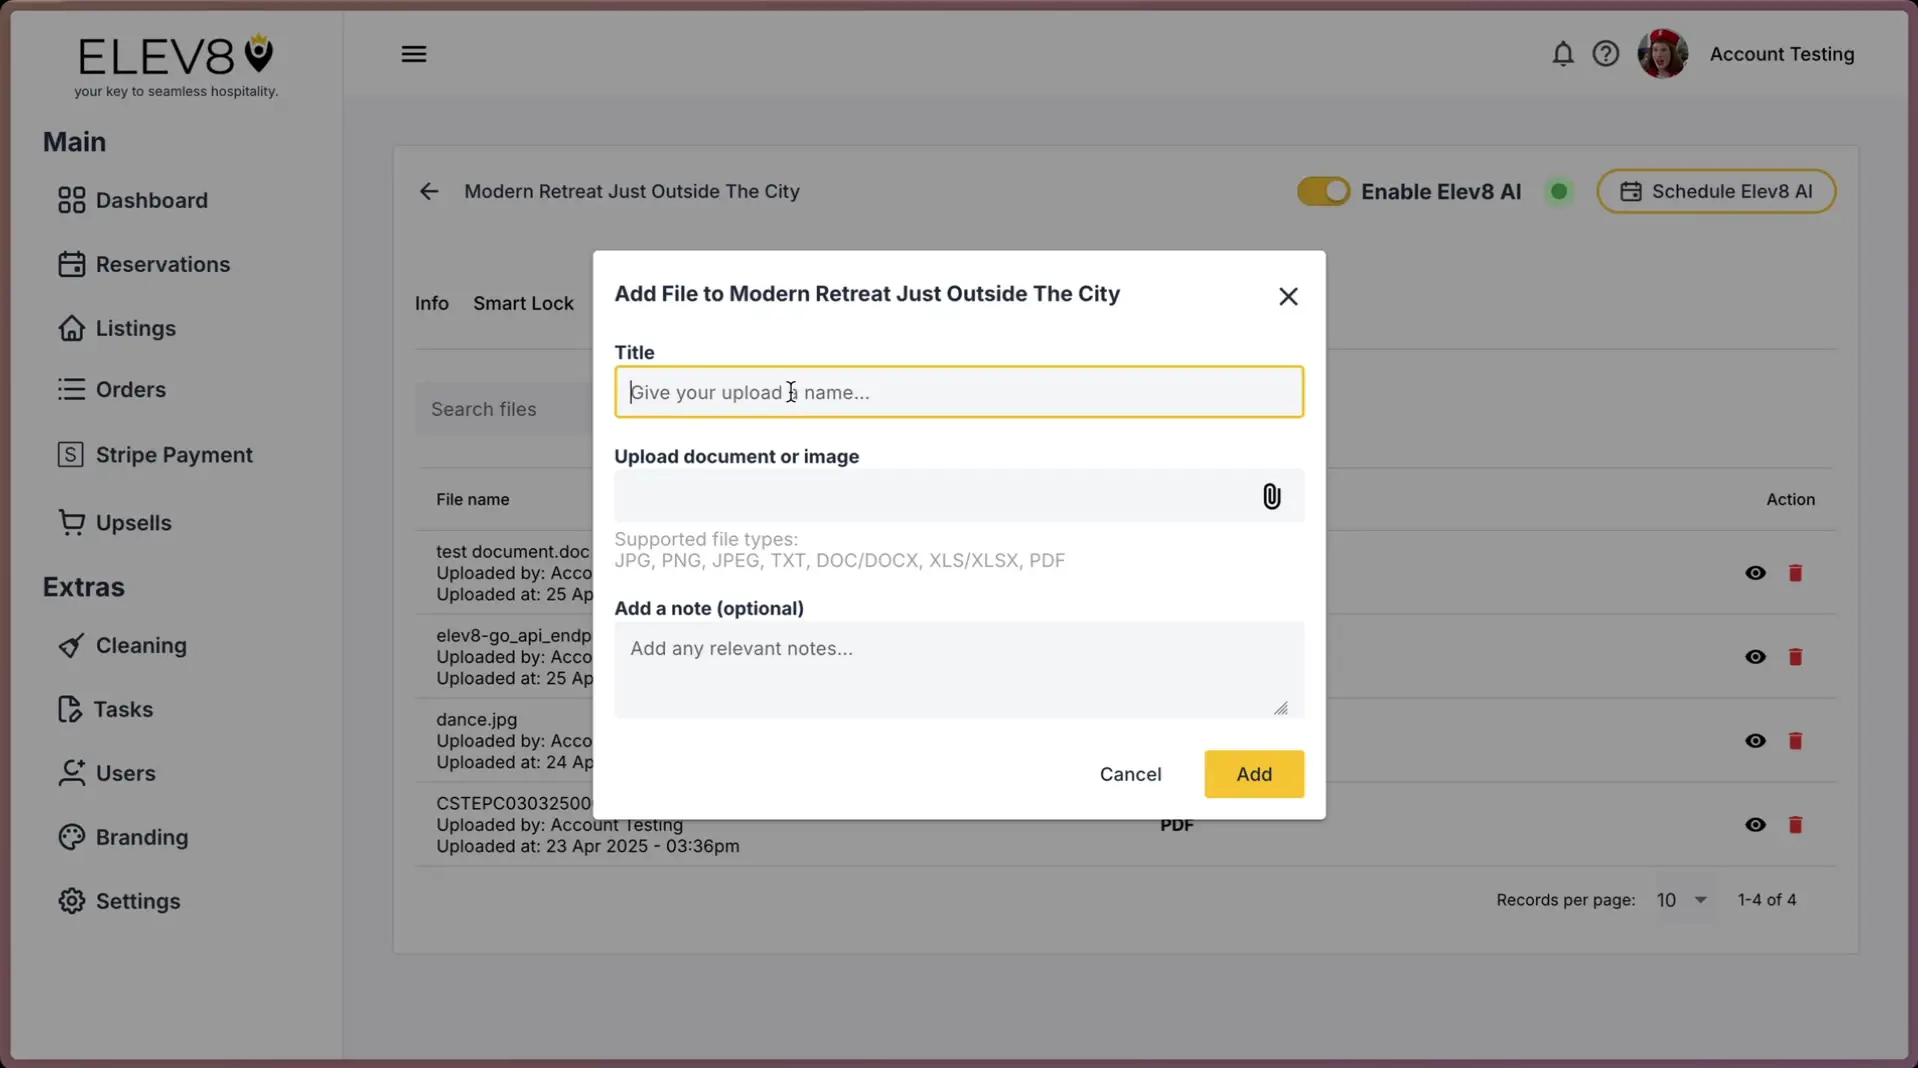Viewport: 1918px width, 1068px height.
Task: Click the Add button in the dialog
Action: (1253, 774)
